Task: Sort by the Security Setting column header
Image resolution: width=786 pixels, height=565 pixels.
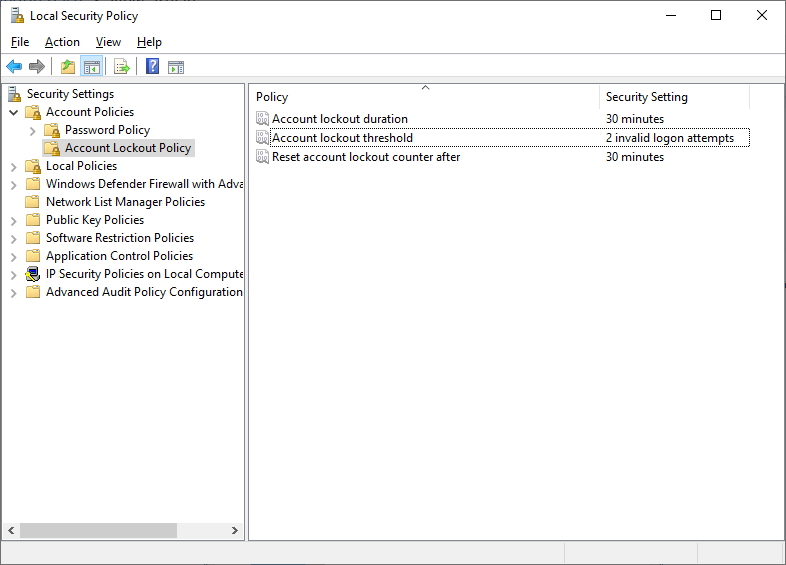Action: 675,97
